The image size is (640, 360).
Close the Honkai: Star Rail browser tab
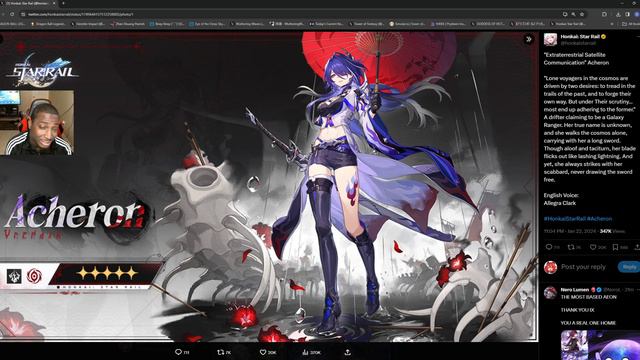[53, 3]
